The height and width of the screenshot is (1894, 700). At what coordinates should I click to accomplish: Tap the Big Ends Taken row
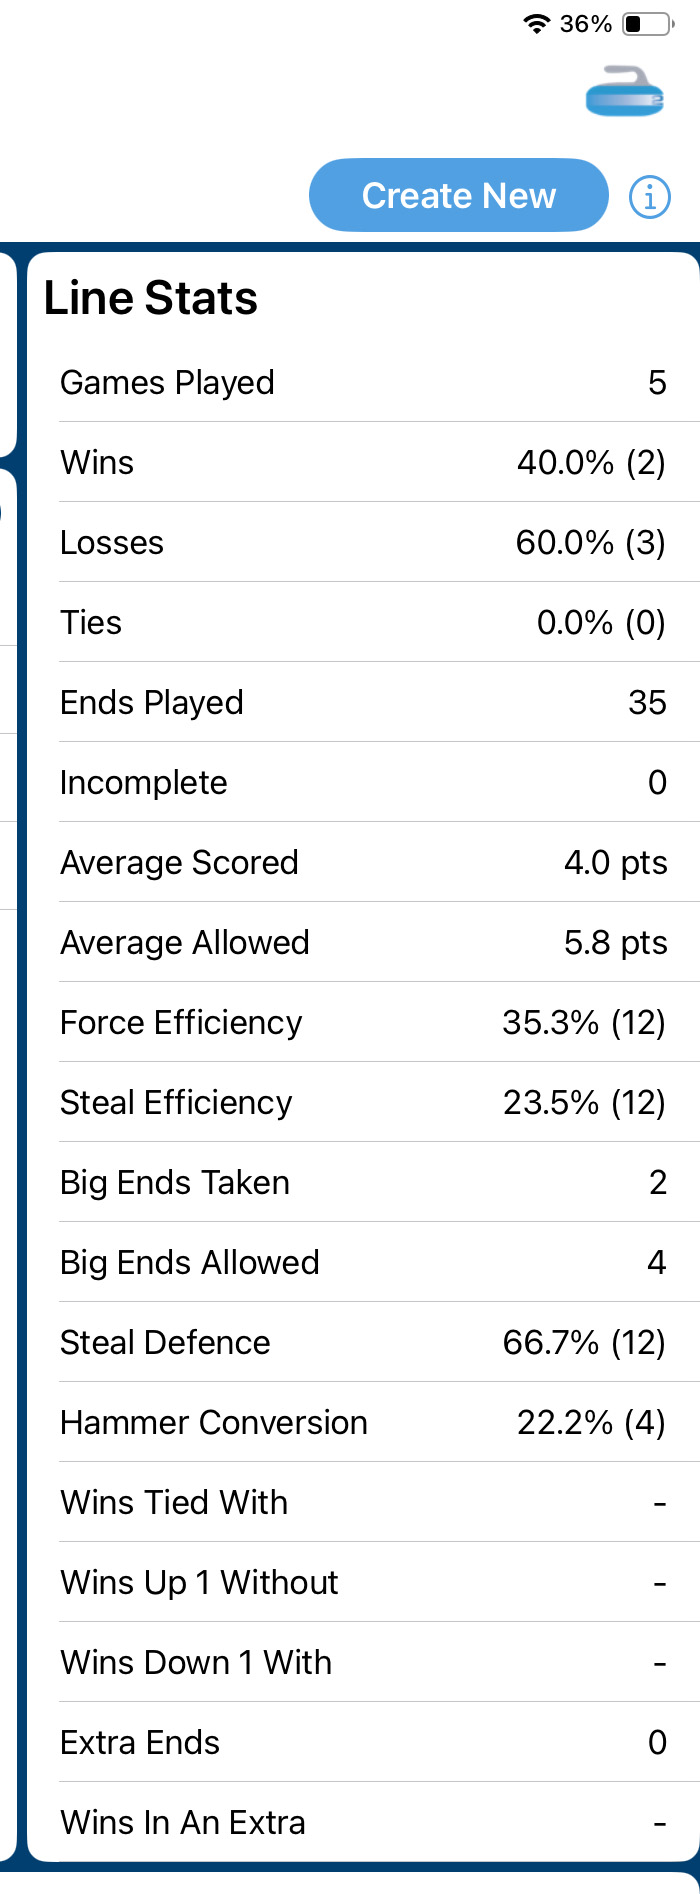pyautogui.click(x=363, y=1182)
